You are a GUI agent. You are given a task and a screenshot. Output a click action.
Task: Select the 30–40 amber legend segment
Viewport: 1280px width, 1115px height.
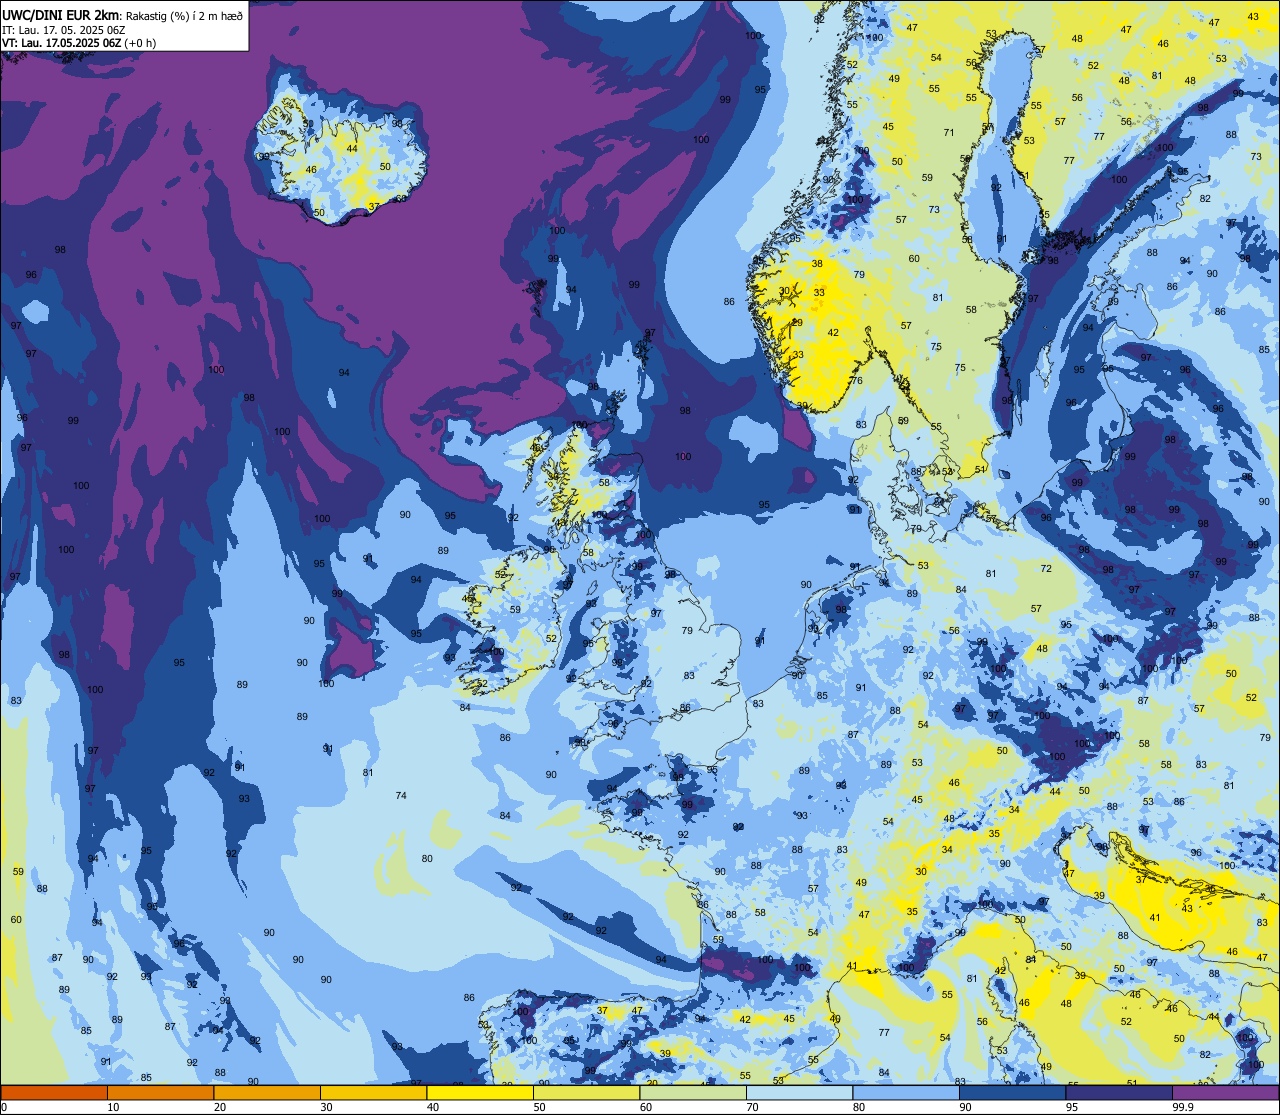(373, 1093)
